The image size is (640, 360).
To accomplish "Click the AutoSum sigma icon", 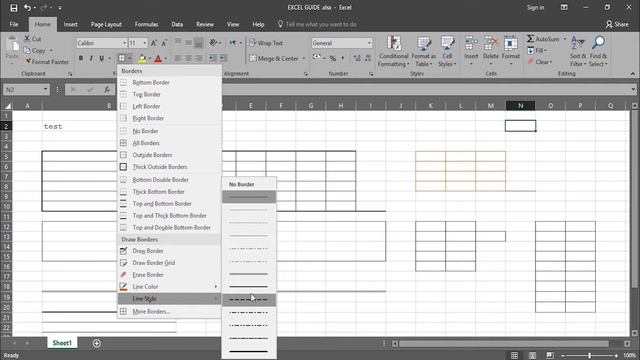I will 530,39.
